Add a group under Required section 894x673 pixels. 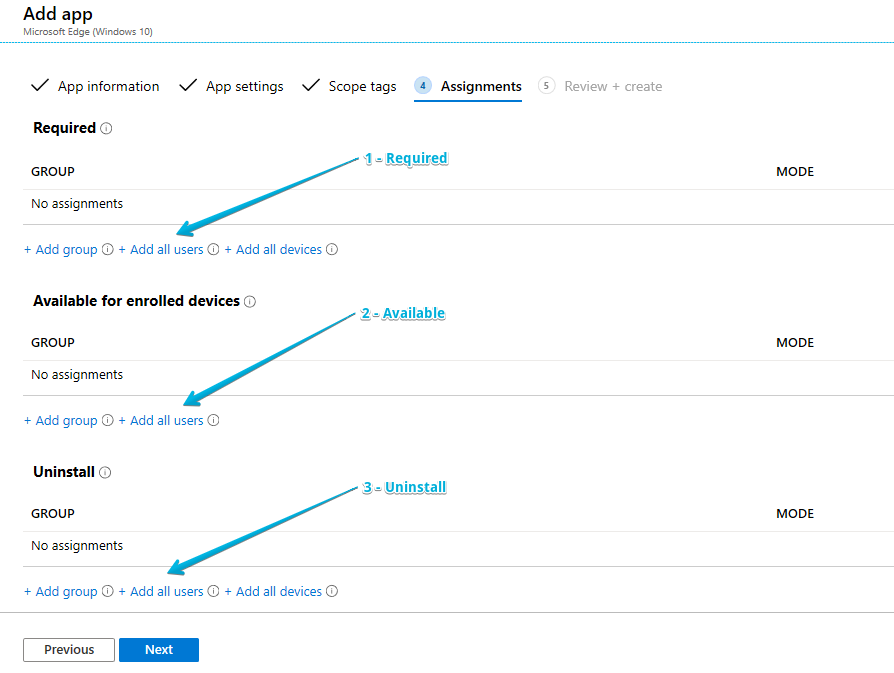pos(61,250)
